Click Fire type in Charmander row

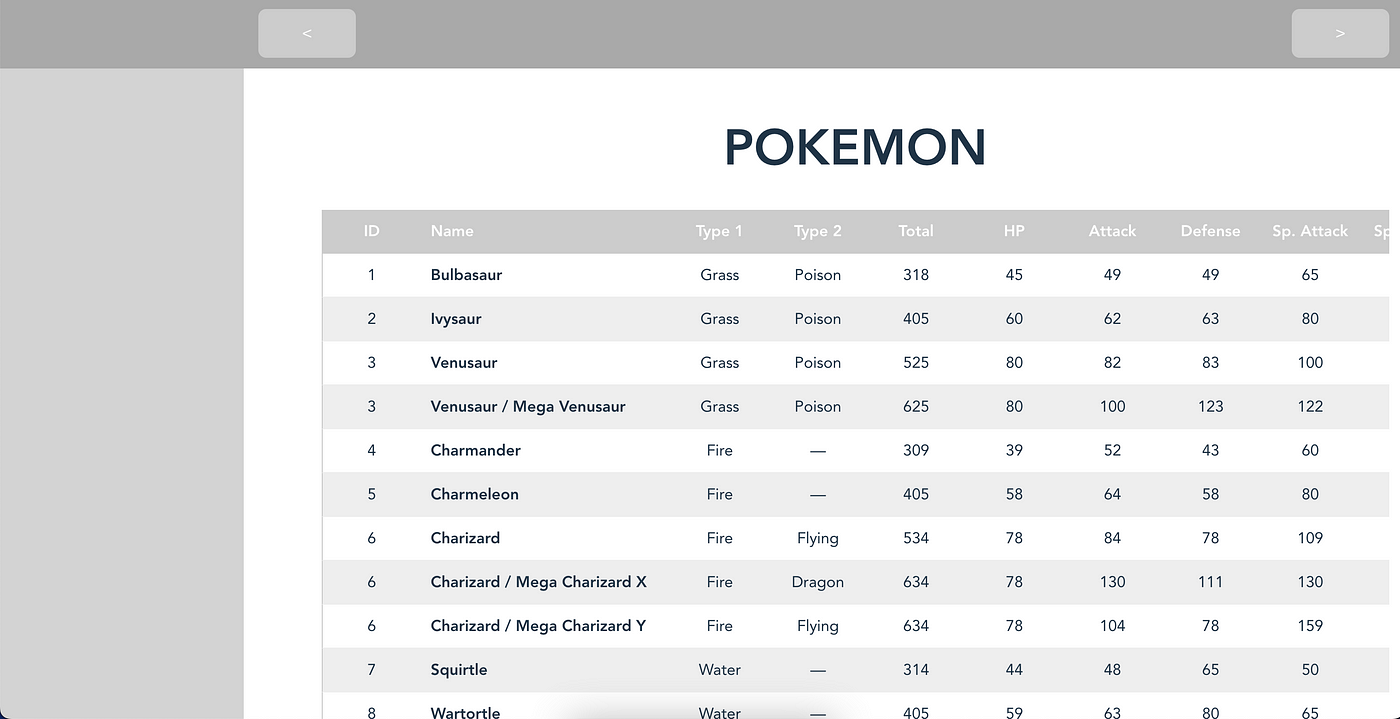coord(720,451)
